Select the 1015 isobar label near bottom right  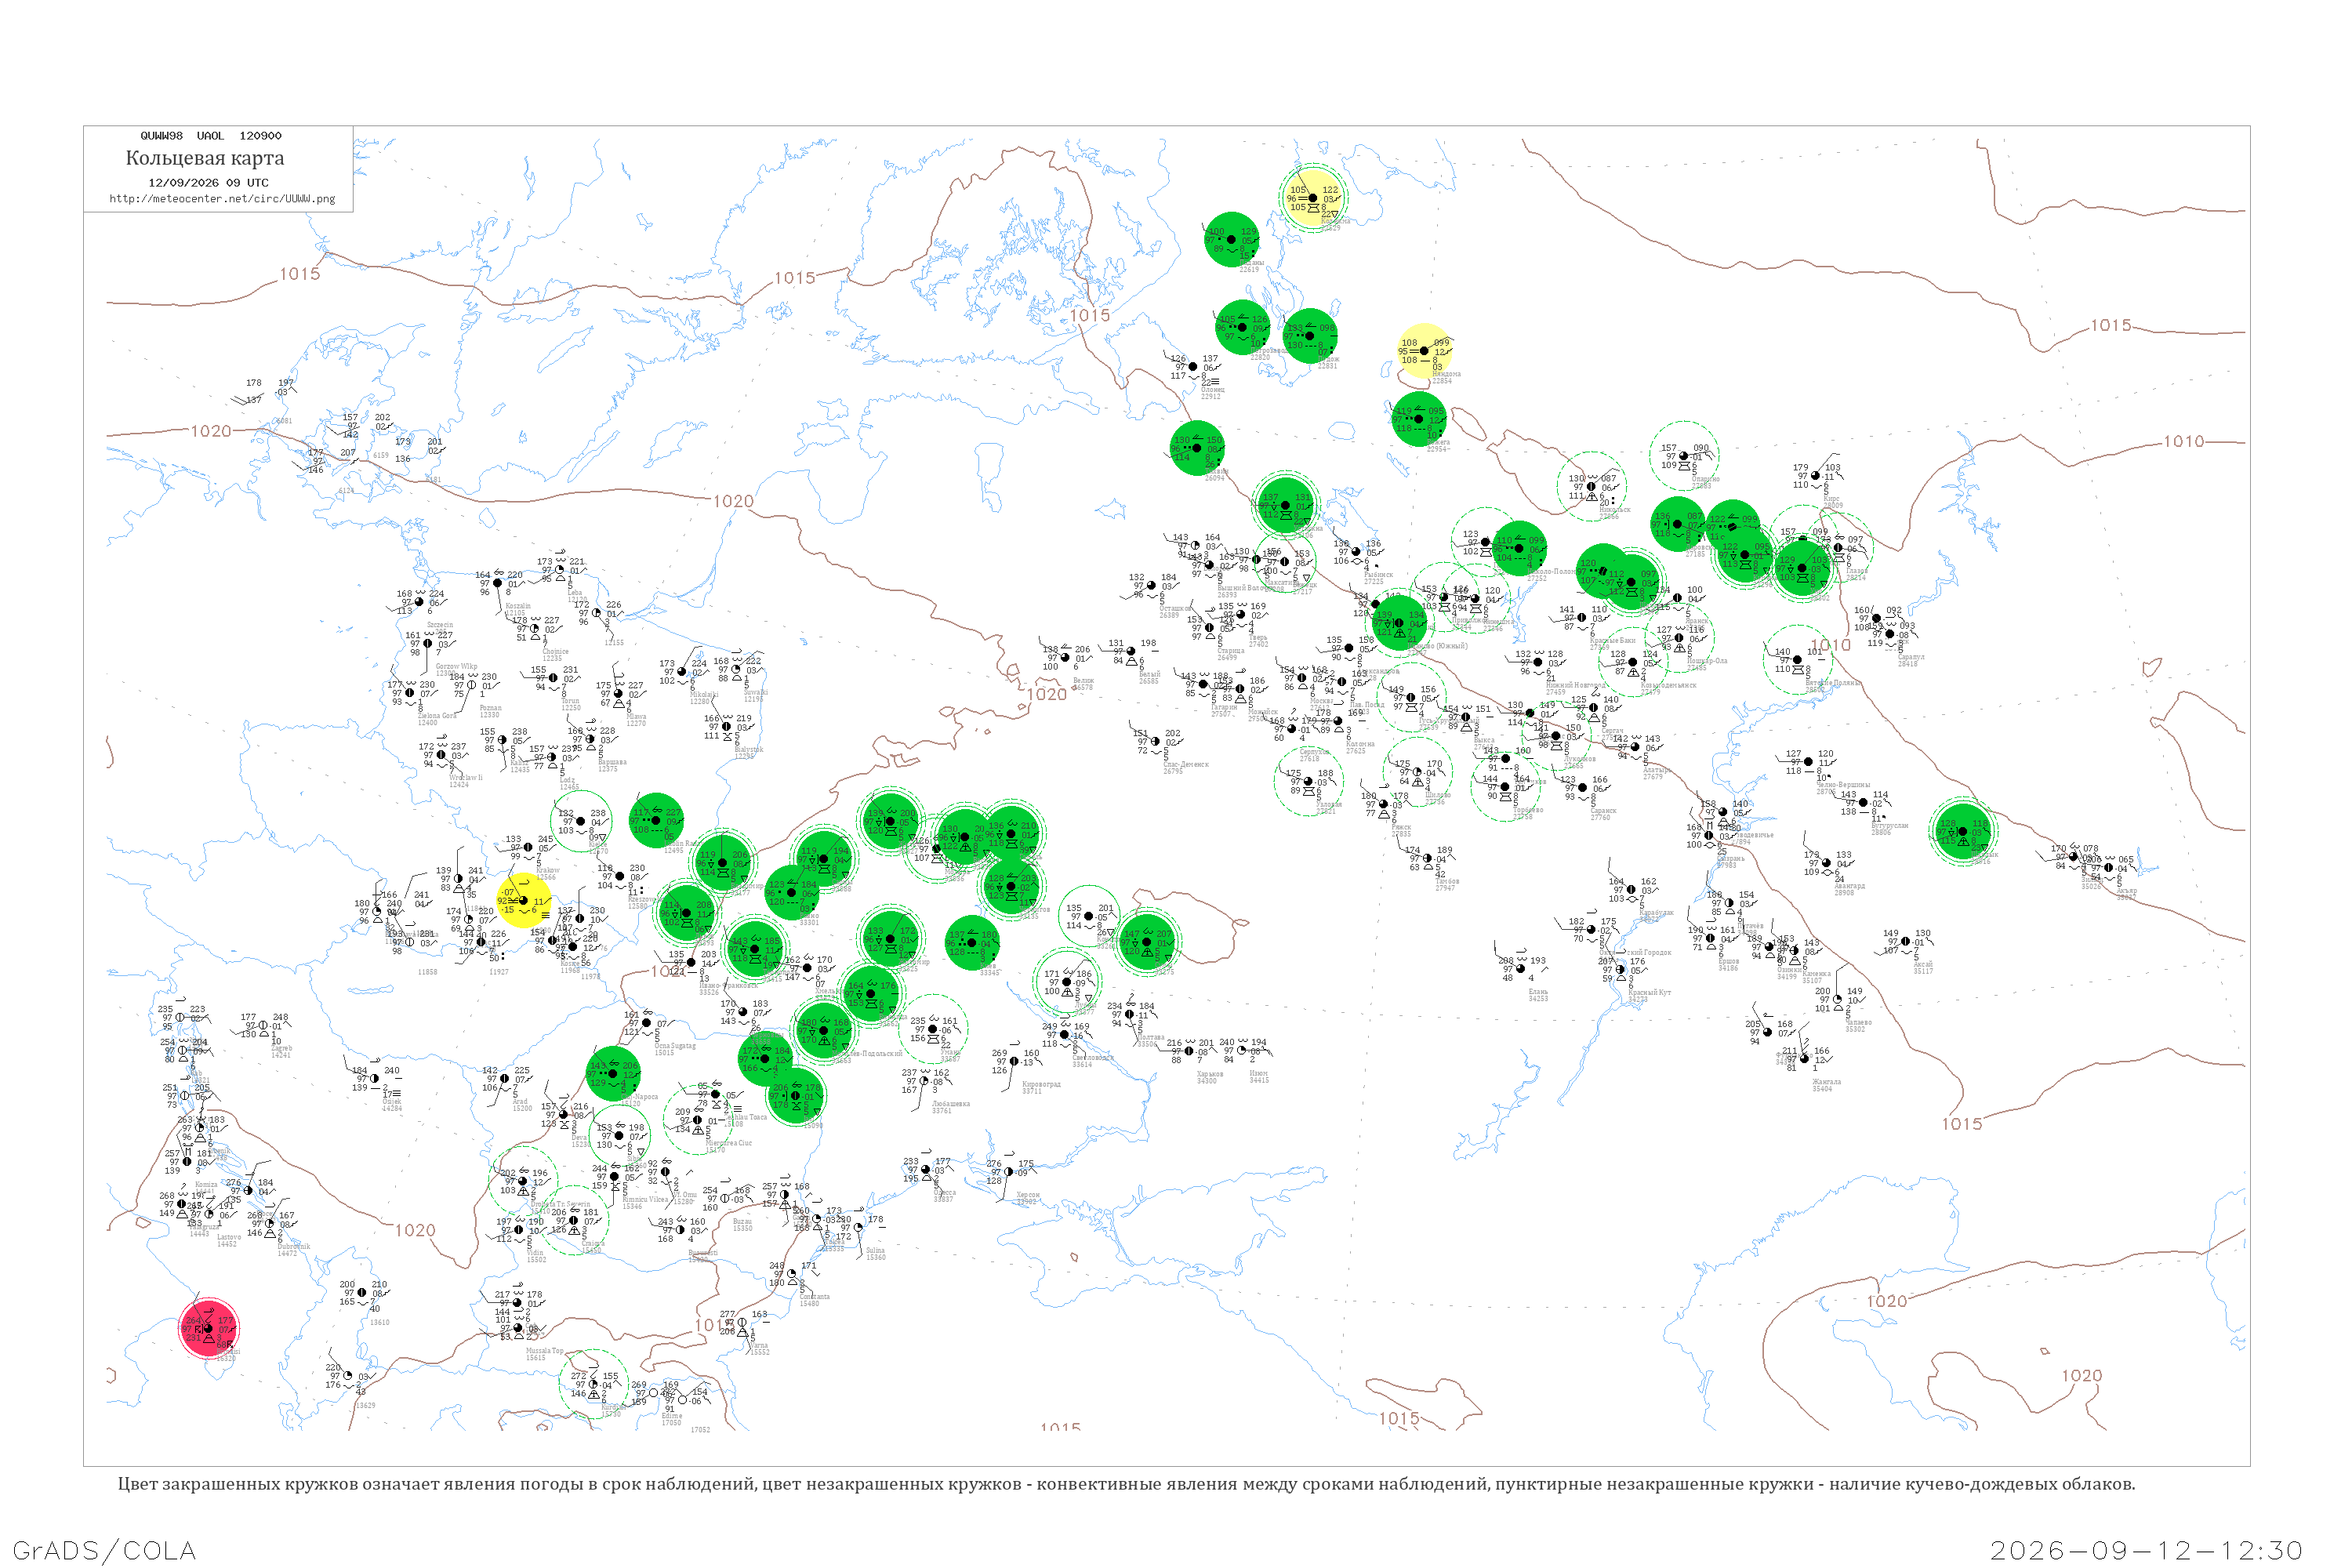tap(1962, 1124)
